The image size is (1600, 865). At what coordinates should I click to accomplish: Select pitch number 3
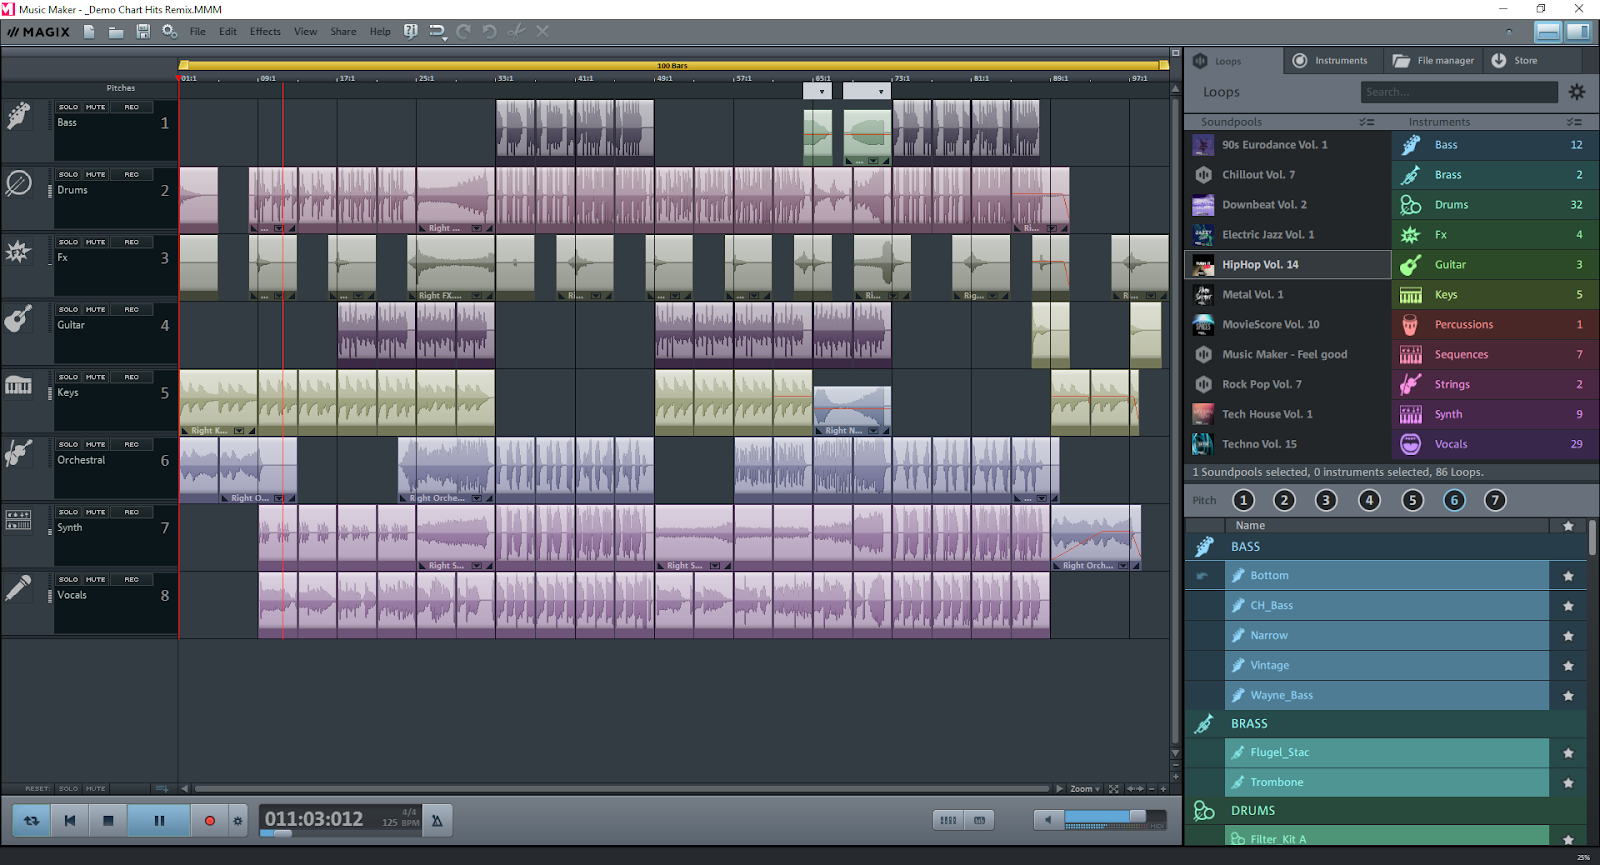coord(1326,500)
